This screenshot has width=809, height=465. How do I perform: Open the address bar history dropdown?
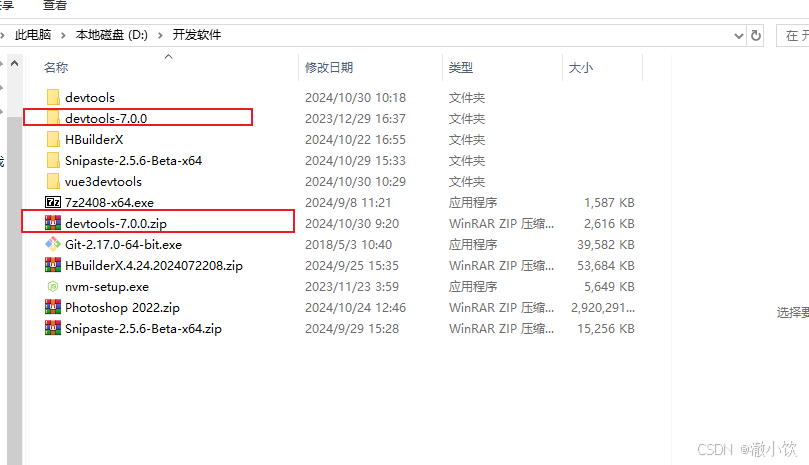click(739, 36)
